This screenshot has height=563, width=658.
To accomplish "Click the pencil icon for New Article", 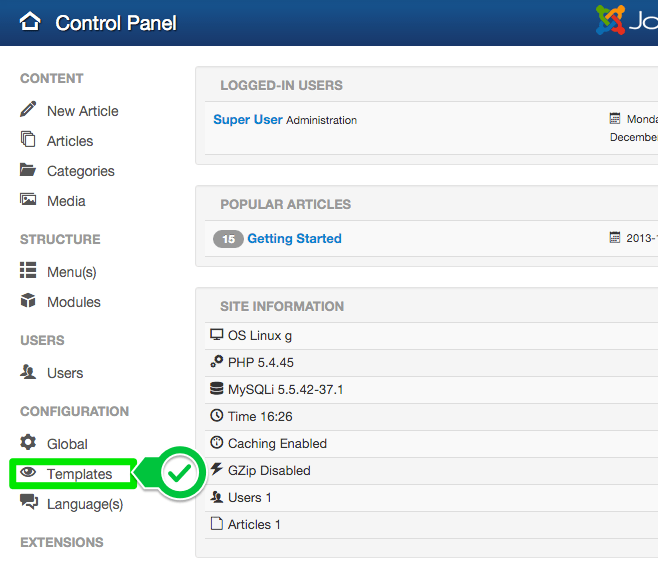I will pos(28,110).
